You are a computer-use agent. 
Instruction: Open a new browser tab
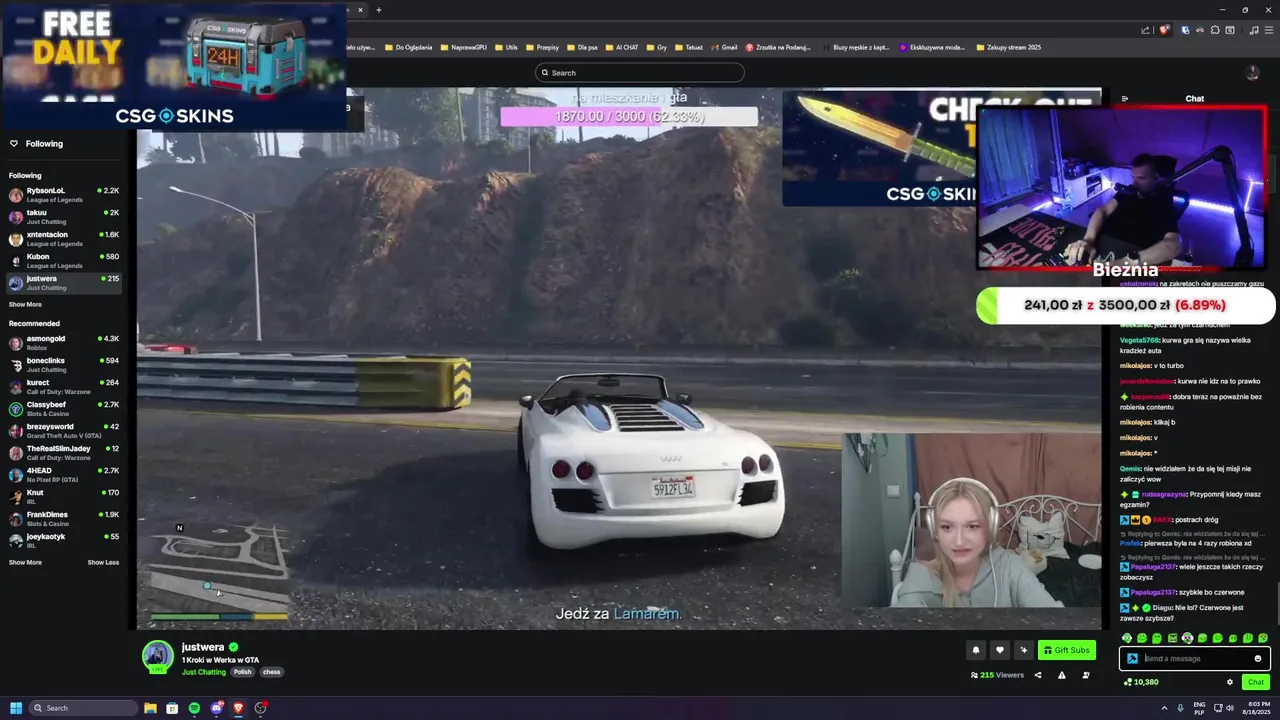click(379, 10)
